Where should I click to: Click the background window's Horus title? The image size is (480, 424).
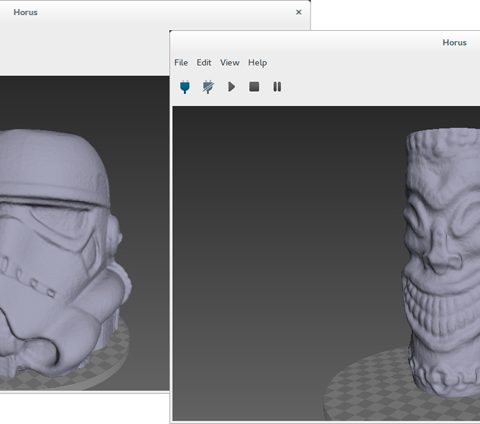point(25,12)
